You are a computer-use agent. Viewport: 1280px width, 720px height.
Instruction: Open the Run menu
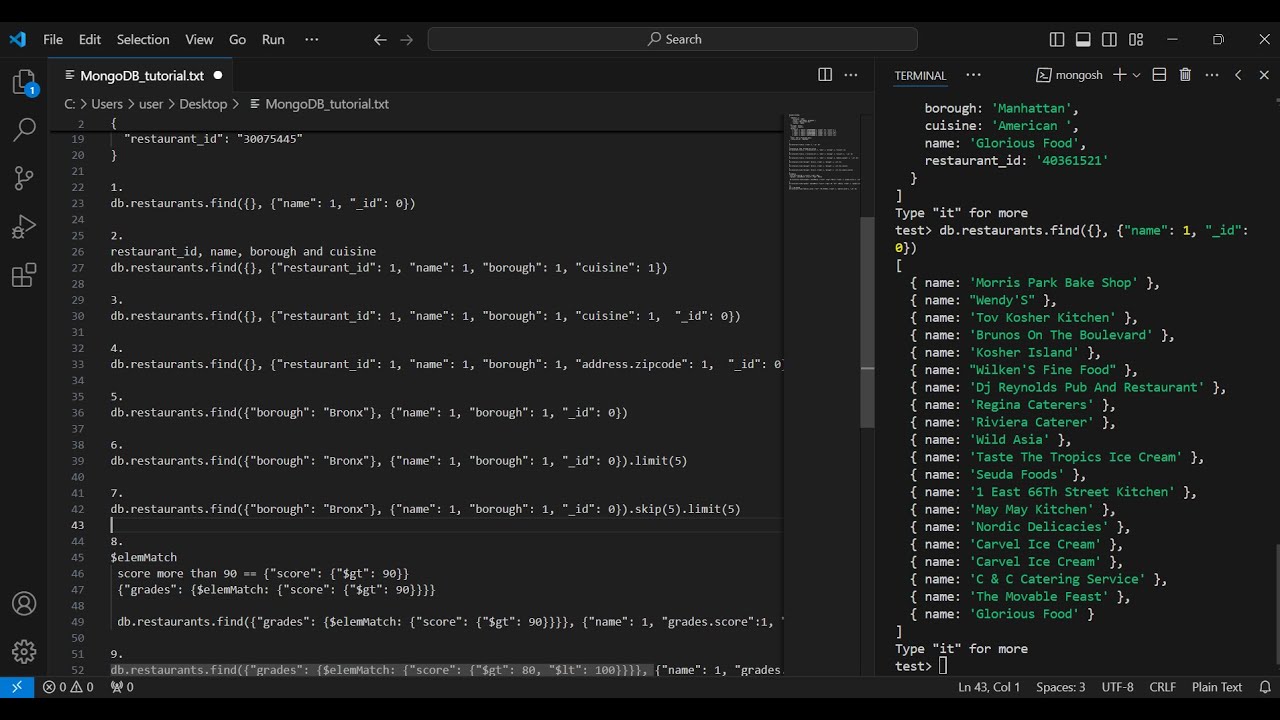pos(273,39)
